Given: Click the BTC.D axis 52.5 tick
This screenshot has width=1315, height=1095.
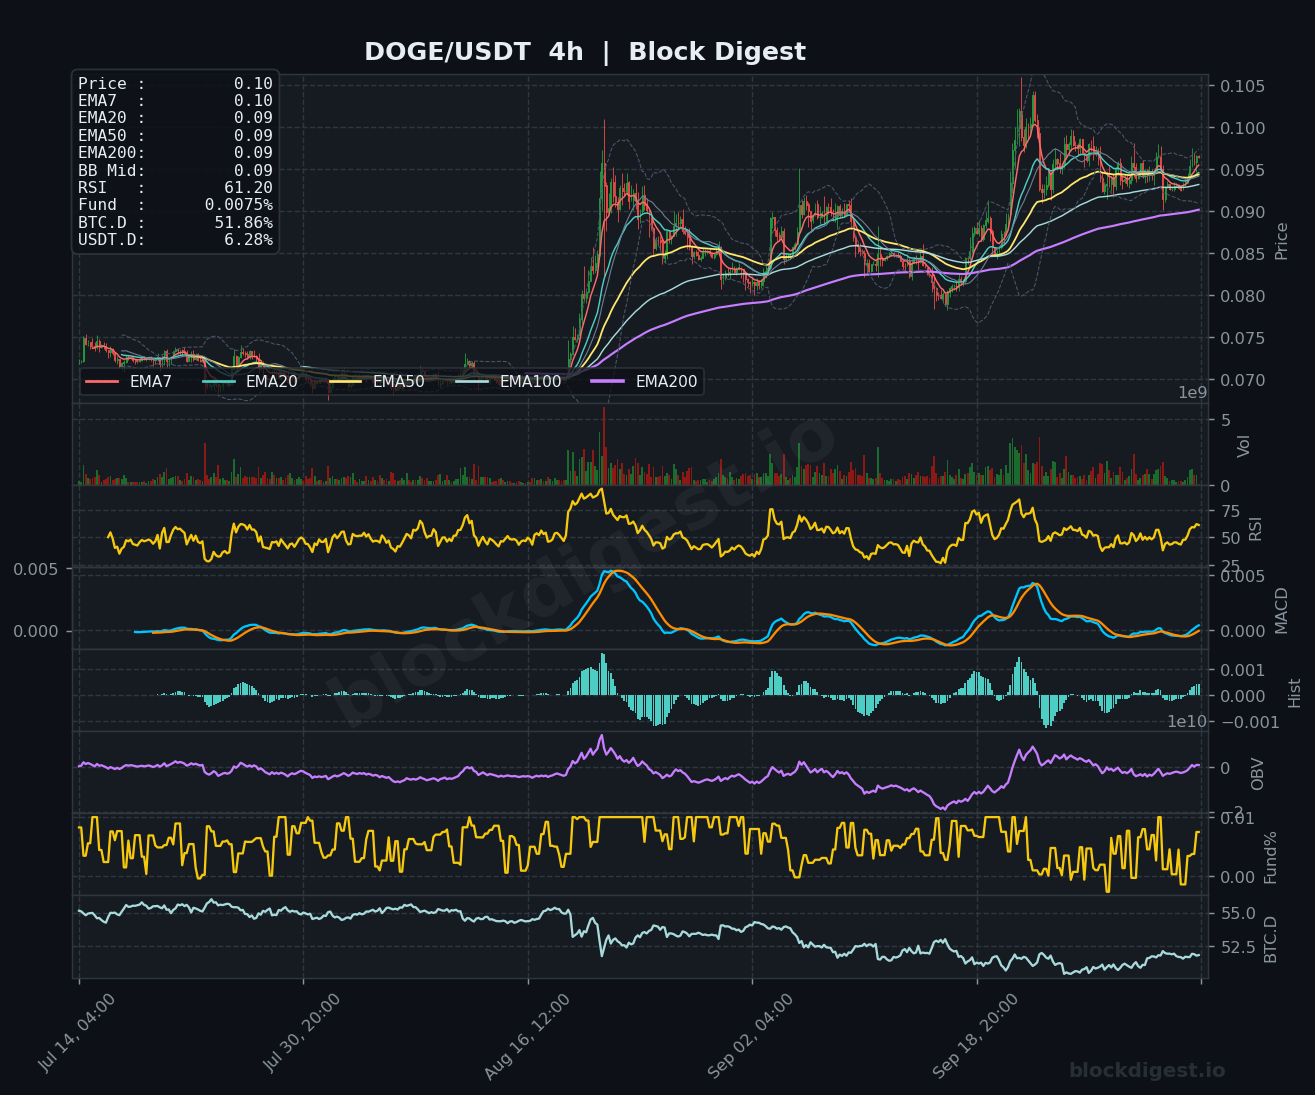Looking at the screenshot, I should (x=1238, y=947).
